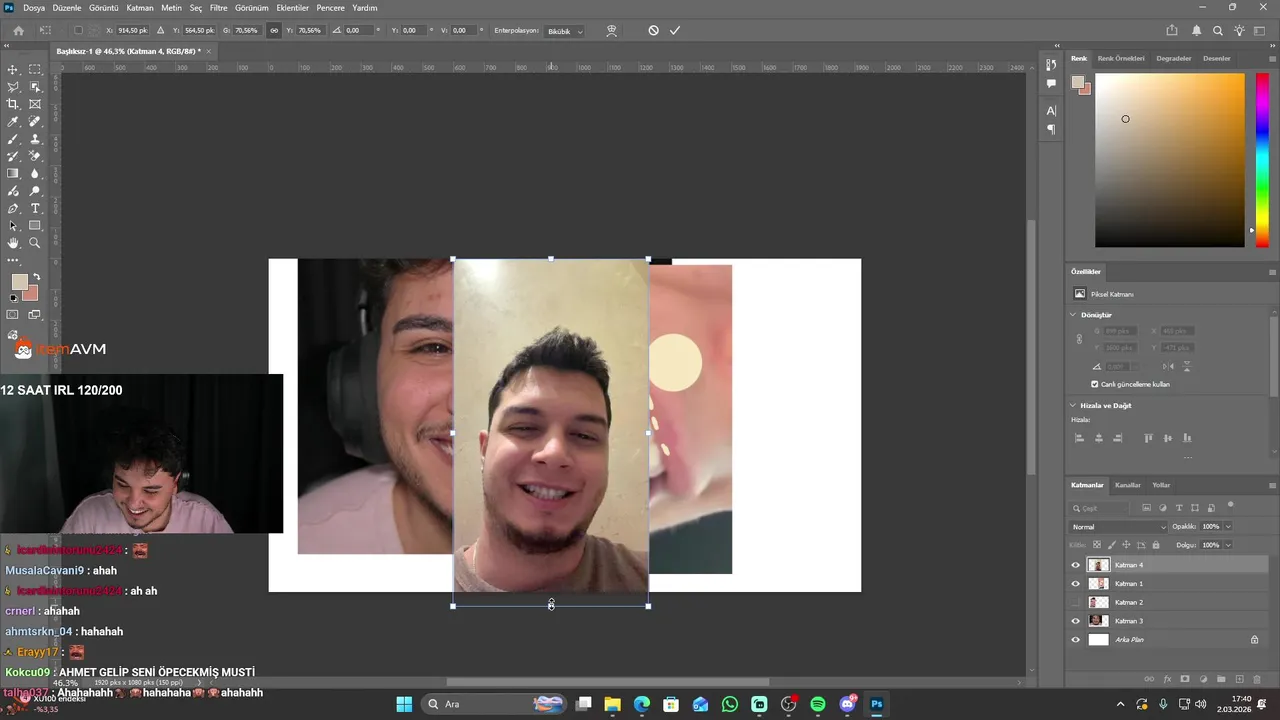Select the Move tool
The height and width of the screenshot is (720, 1280).
pyautogui.click(x=13, y=69)
